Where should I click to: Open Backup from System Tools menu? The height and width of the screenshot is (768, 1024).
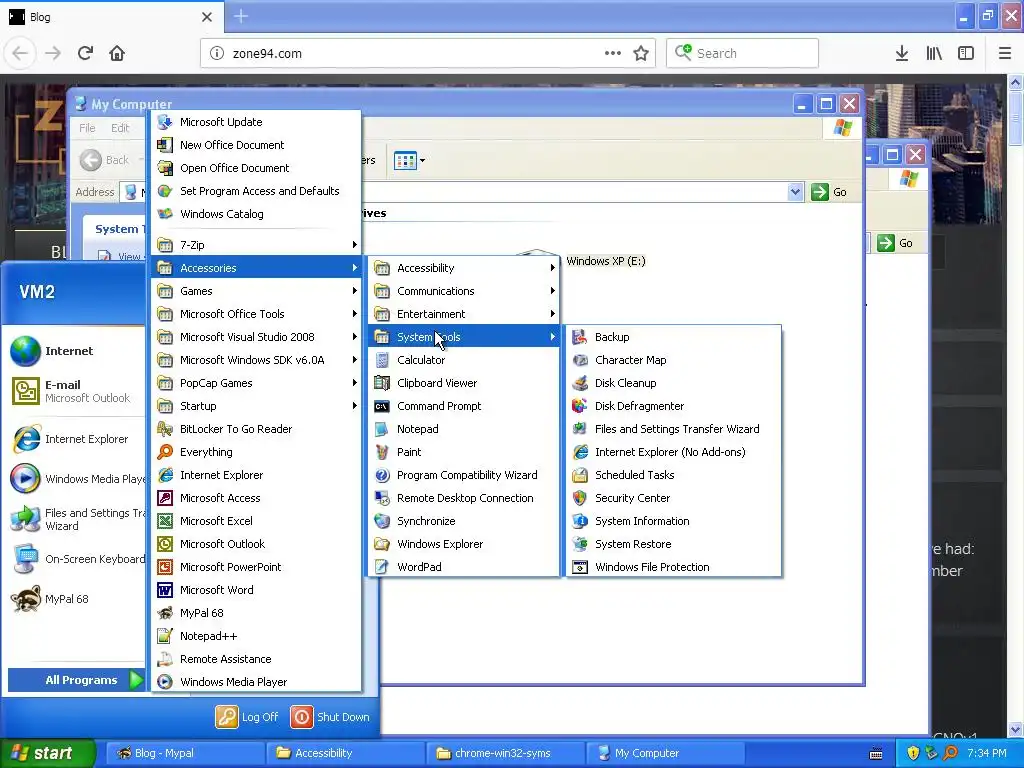click(673, 337)
